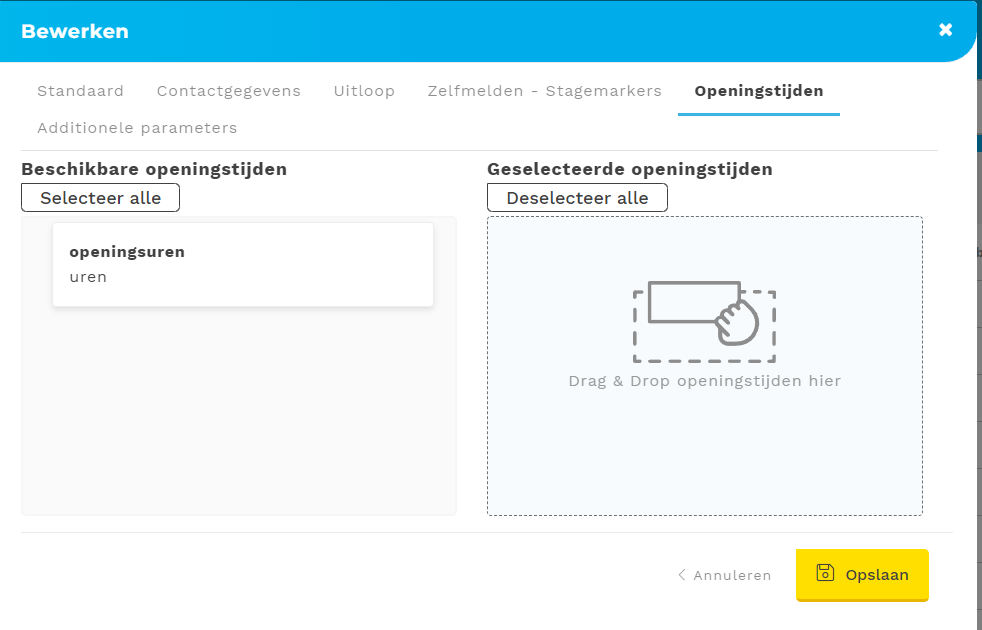The image size is (982, 630).
Task: Open the Zelfmelden - Stagemarkers tab
Action: click(x=544, y=91)
